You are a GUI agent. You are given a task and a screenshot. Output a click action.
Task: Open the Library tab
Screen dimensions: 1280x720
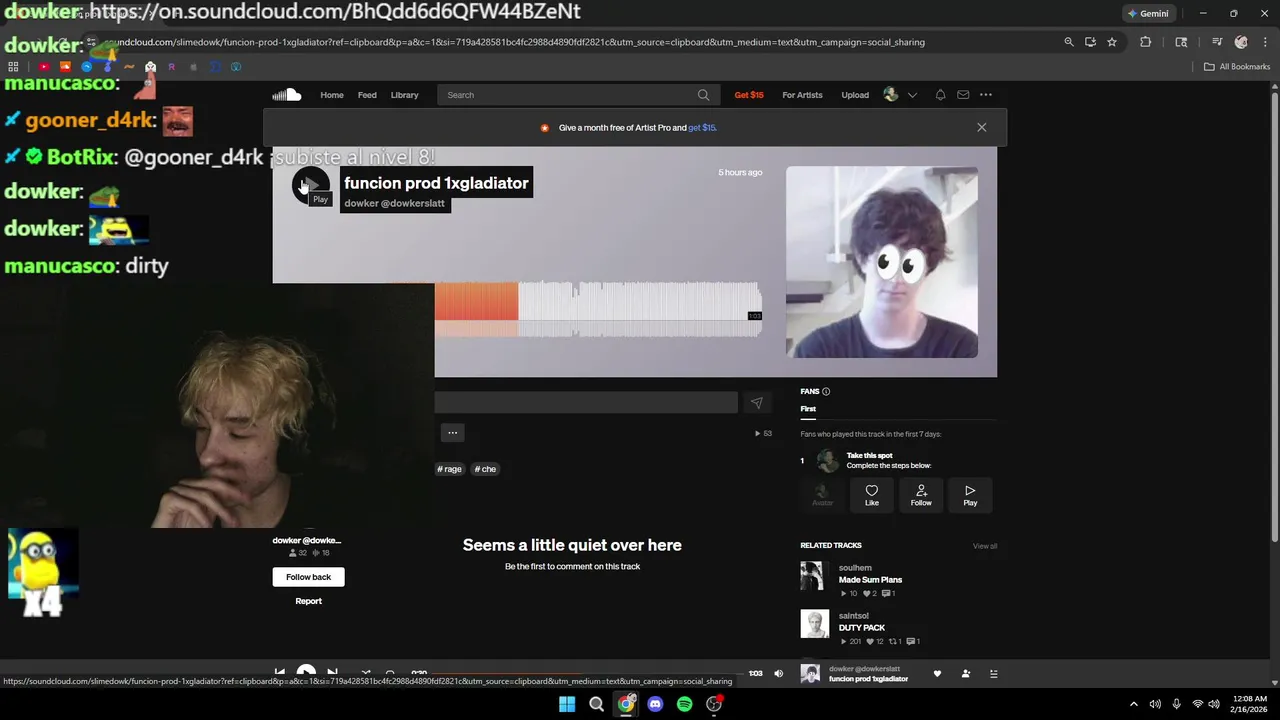(x=405, y=95)
